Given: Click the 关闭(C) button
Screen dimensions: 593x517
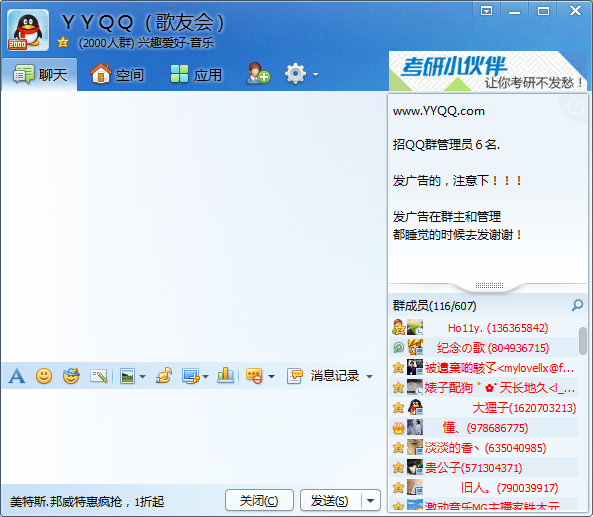Looking at the screenshot, I should [x=259, y=500].
